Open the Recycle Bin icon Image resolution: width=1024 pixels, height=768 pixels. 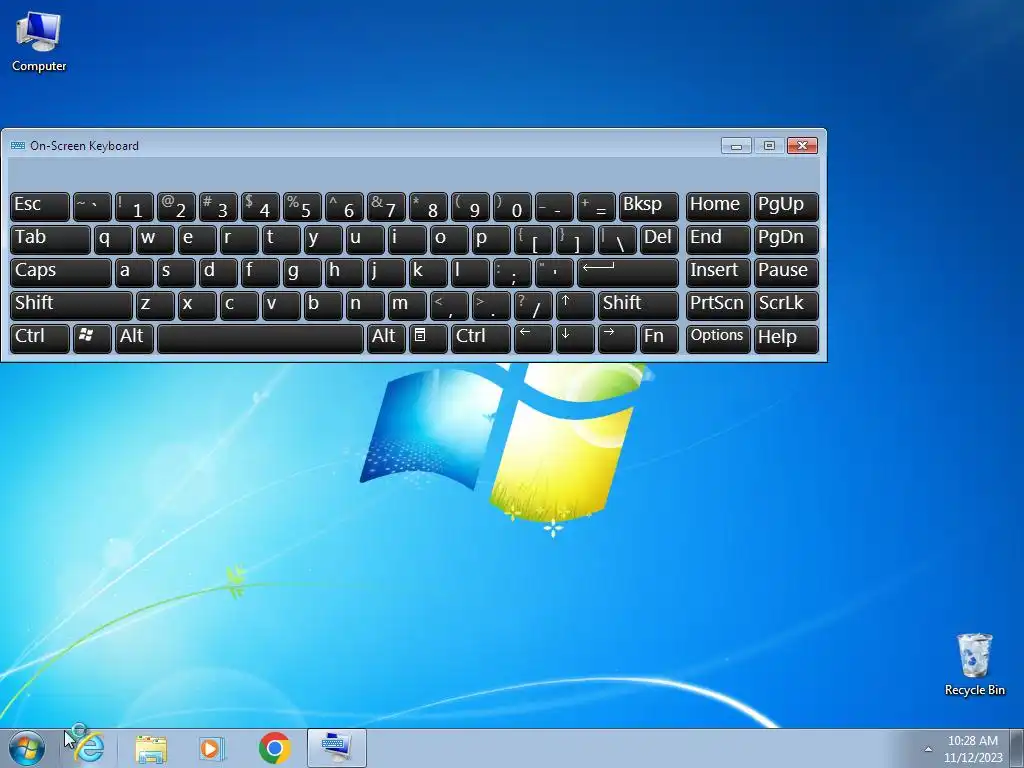(974, 664)
